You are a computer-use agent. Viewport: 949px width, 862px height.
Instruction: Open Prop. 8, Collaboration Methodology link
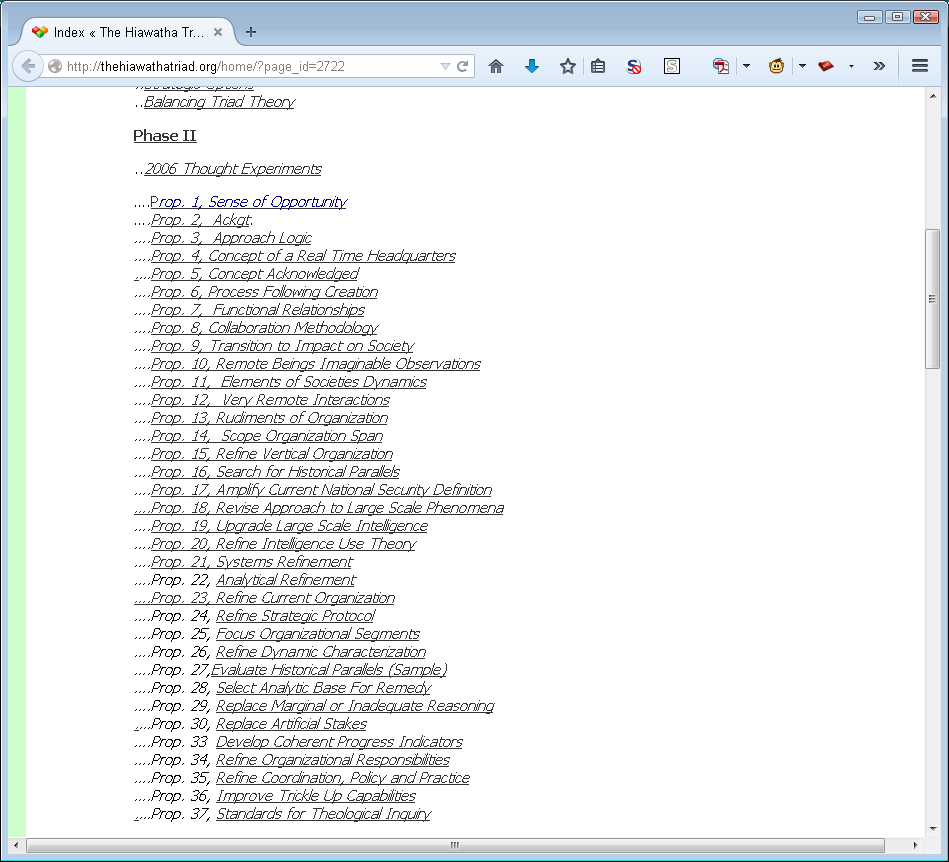point(264,328)
